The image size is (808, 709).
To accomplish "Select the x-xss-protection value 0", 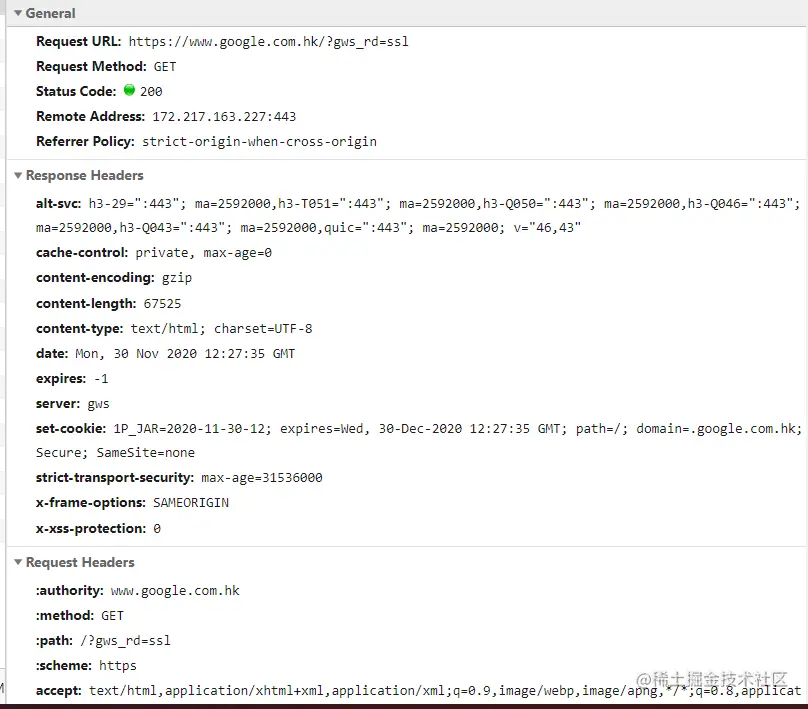I will (x=157, y=529).
